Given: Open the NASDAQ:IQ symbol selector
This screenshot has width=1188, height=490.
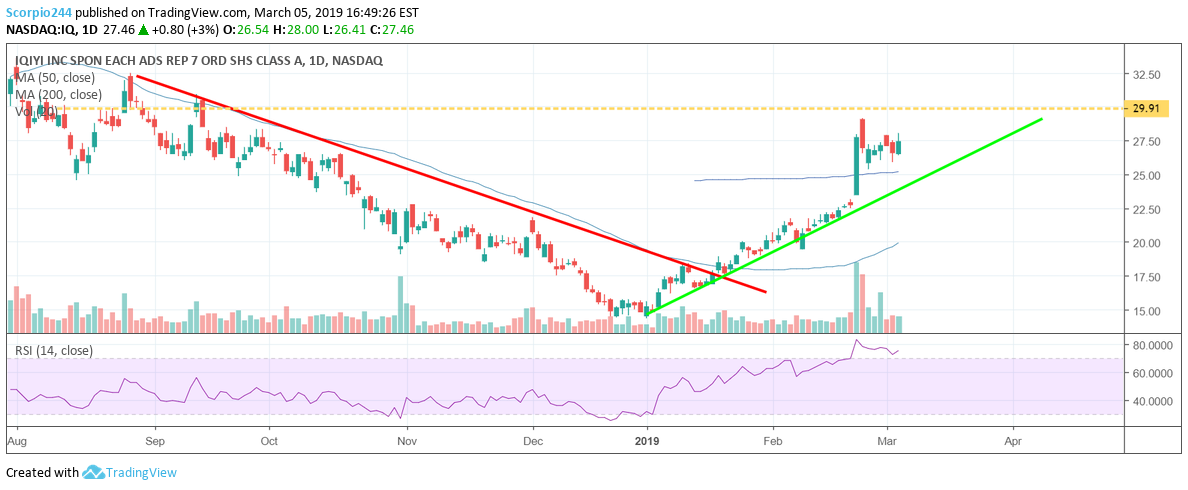Looking at the screenshot, I should pos(41,30).
